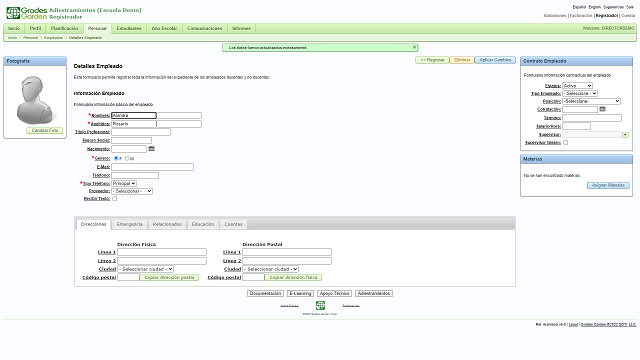The image size is (640, 360).
Task: Open the Admisiones module link
Action: 555,16
